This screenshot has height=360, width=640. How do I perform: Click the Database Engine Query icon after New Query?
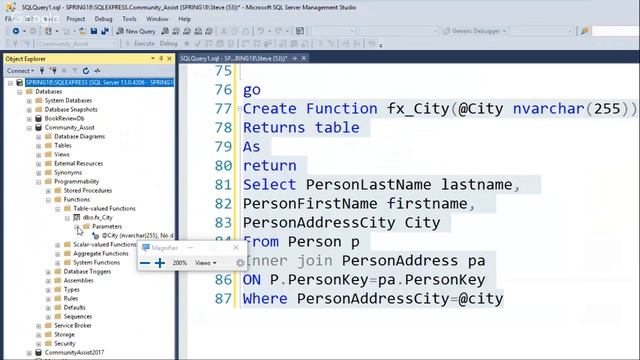[165, 31]
